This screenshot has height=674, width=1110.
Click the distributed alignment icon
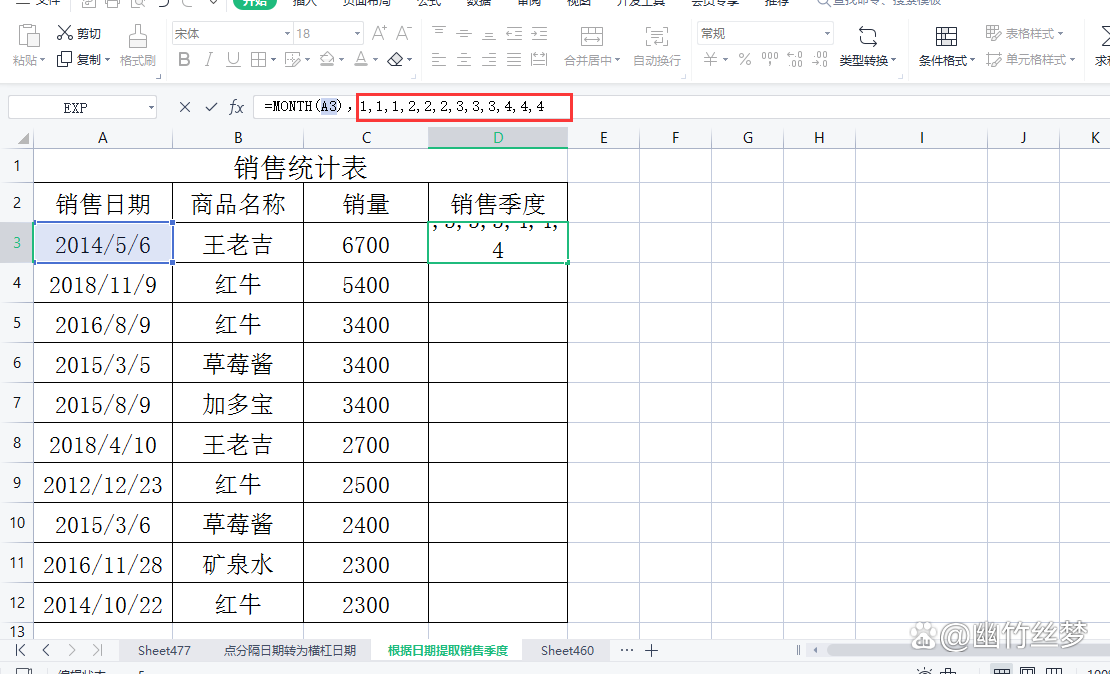point(539,60)
